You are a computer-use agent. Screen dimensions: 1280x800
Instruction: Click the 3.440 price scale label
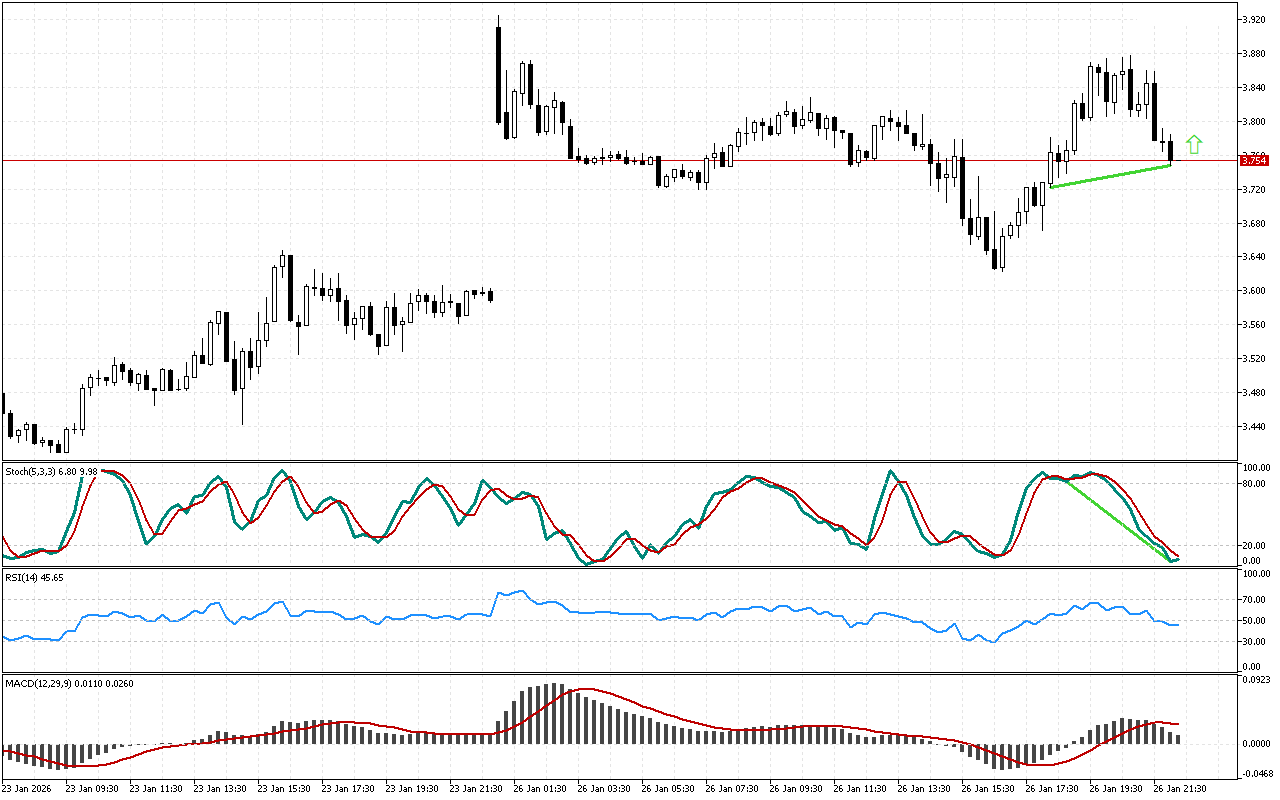1254,427
